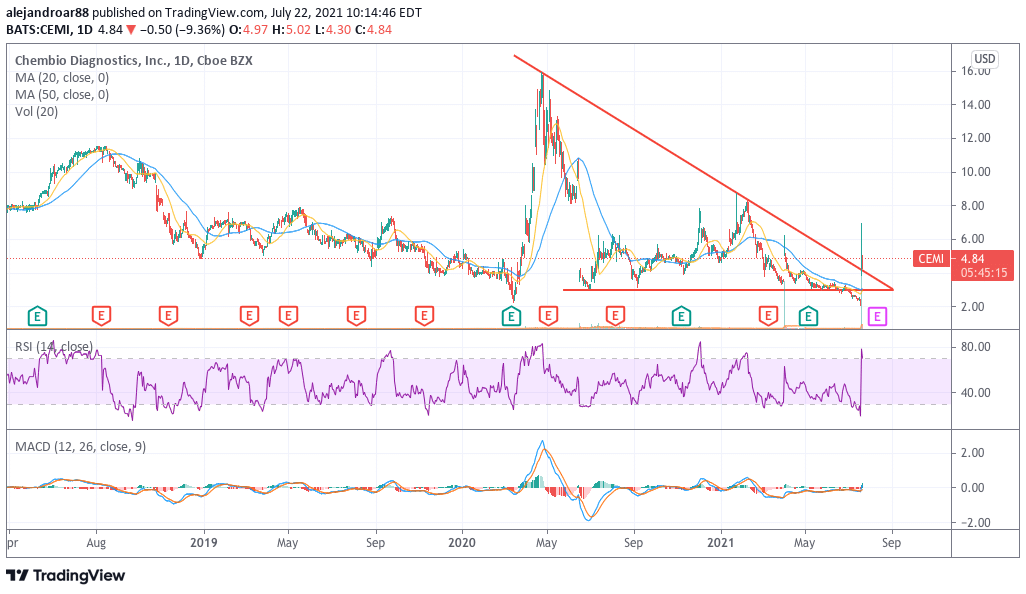1026x594 pixels.
Task: Click the MA (50, close, 0) legend
Action: point(62,95)
